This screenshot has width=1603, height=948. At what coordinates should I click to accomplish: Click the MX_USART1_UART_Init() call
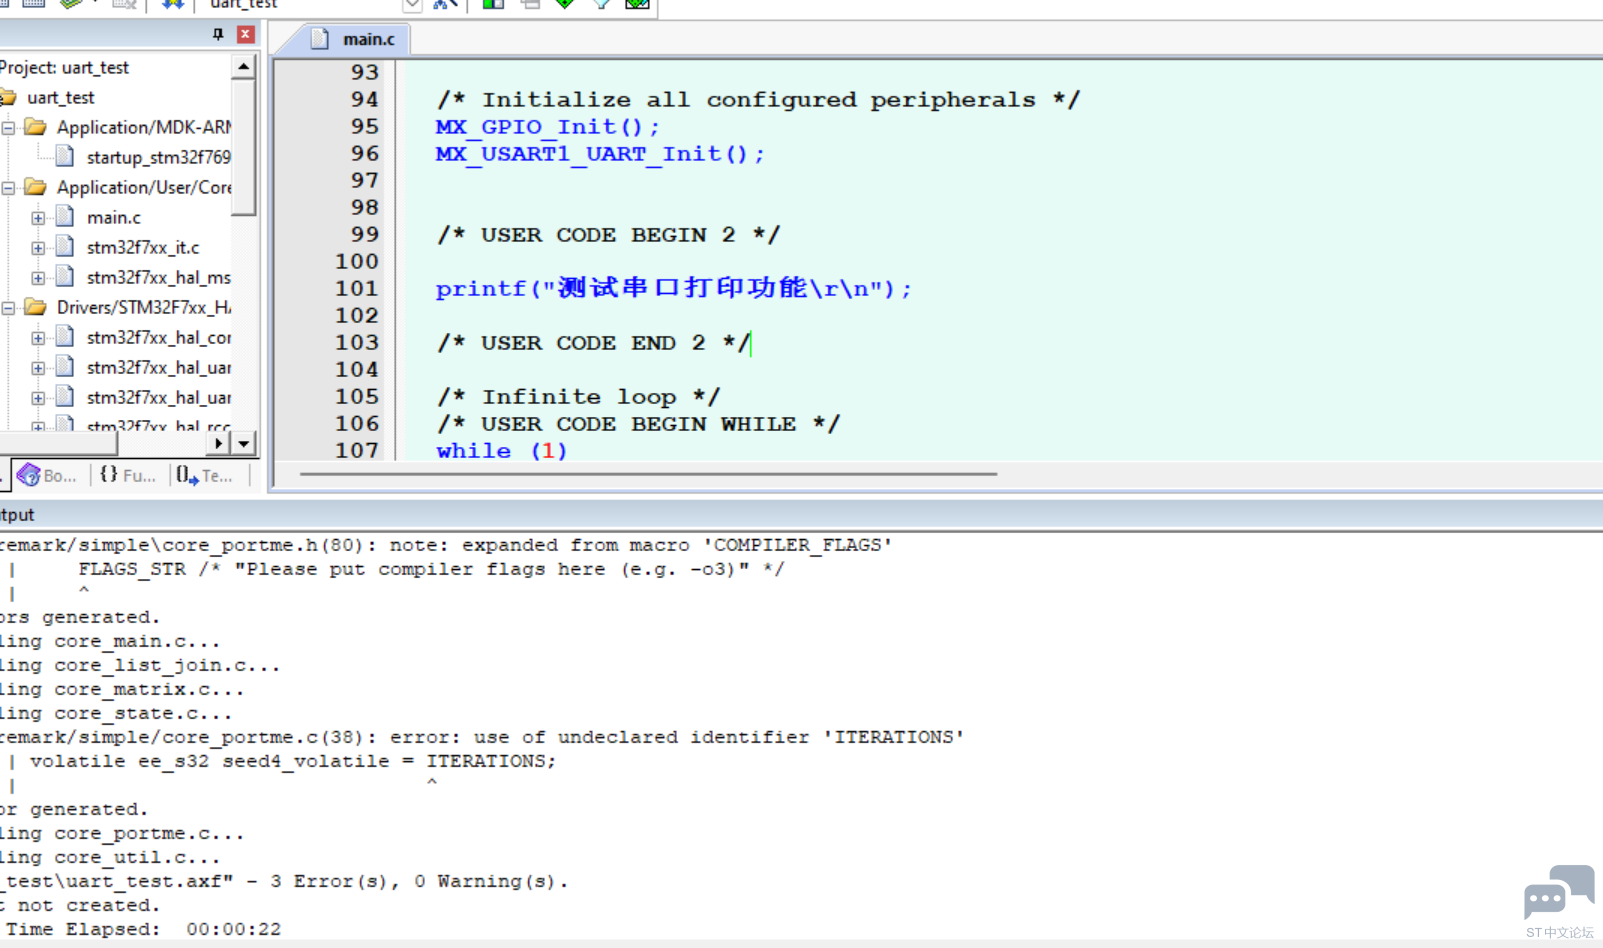pyautogui.click(x=600, y=154)
